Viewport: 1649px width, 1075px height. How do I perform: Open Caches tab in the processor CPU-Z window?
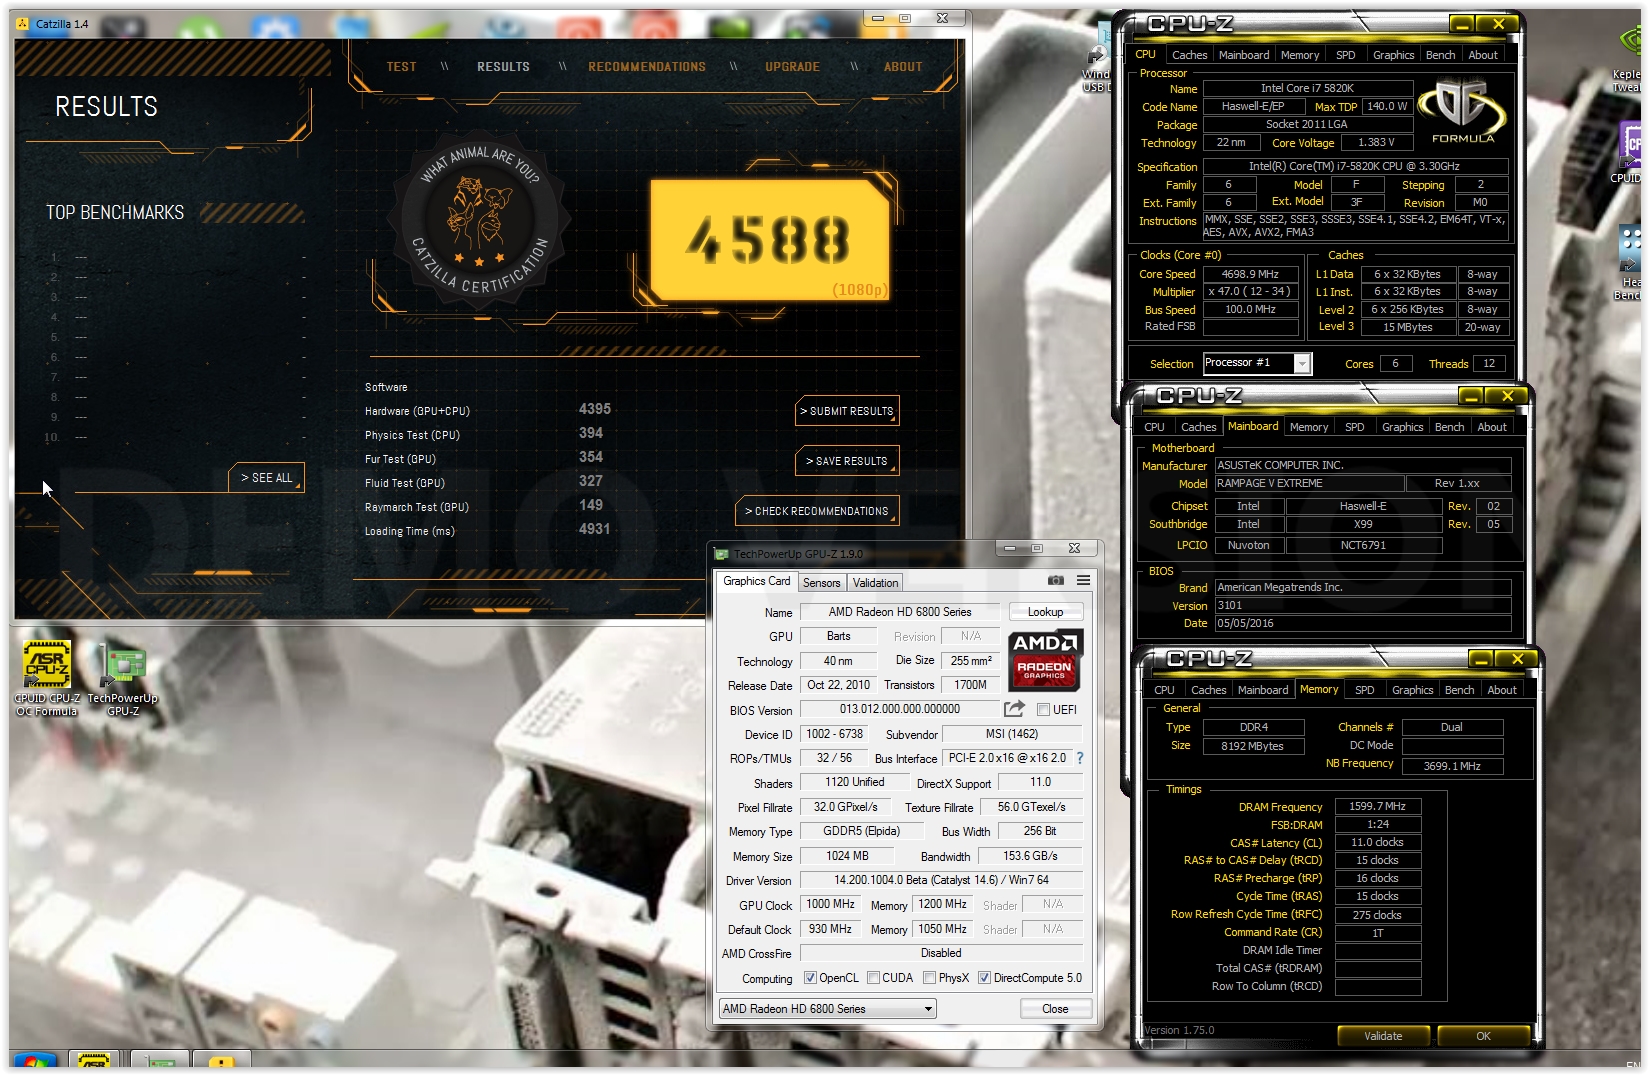[1189, 55]
